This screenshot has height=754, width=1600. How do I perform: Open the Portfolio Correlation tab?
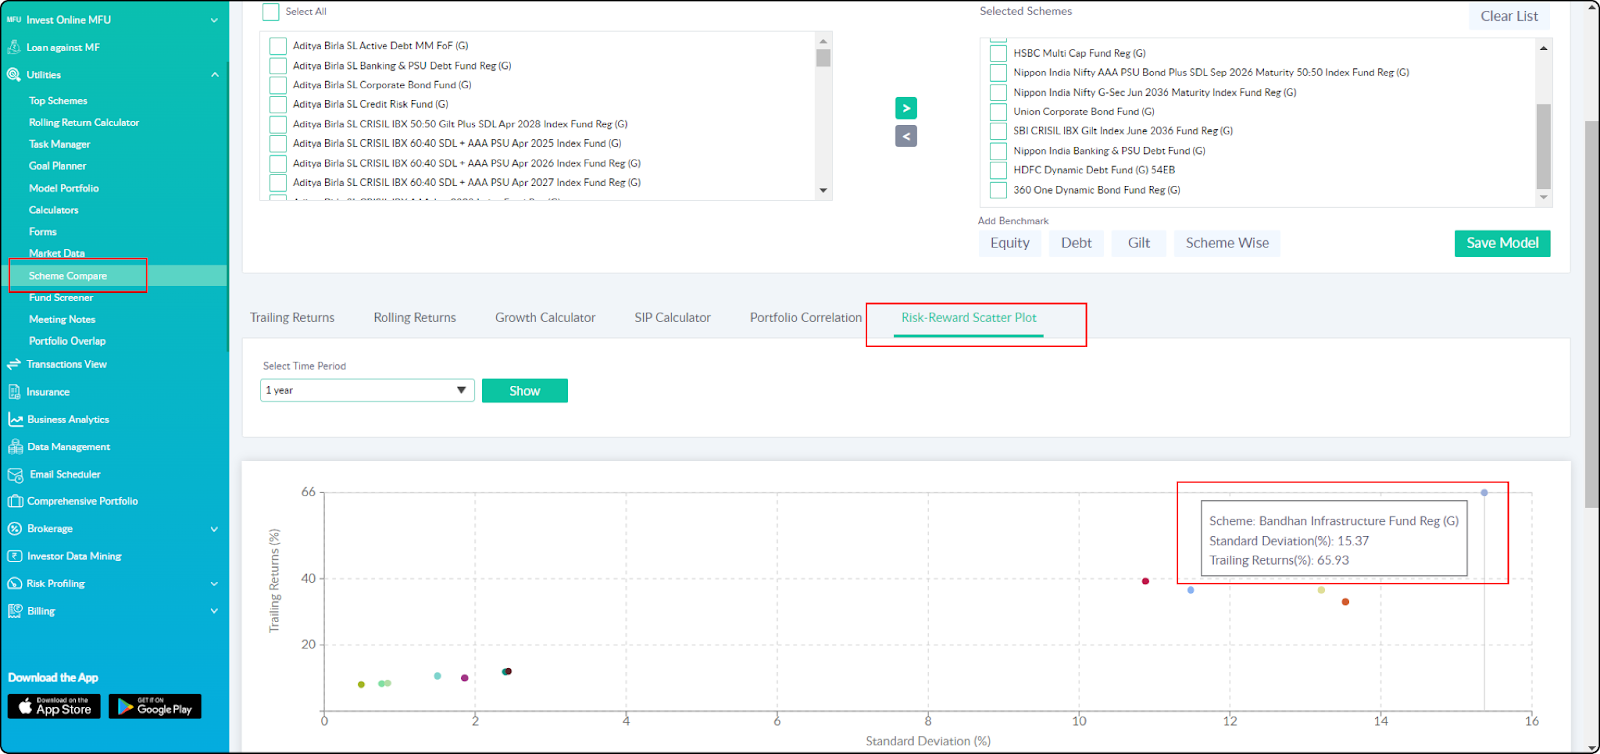tap(806, 318)
